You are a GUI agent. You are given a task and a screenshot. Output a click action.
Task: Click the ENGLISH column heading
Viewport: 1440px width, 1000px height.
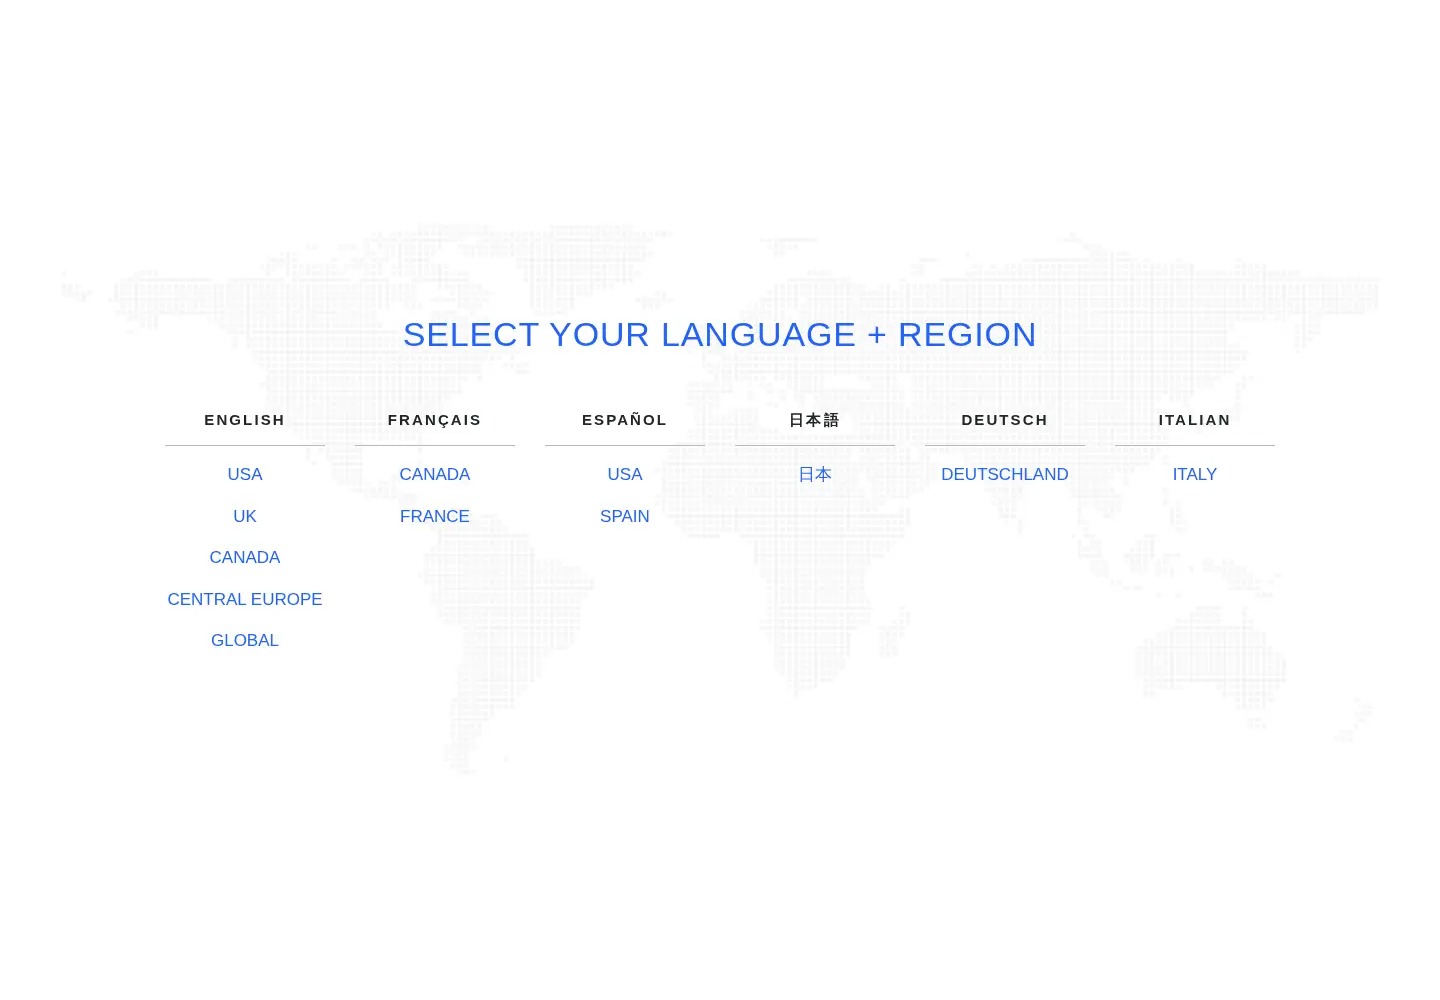click(x=245, y=420)
